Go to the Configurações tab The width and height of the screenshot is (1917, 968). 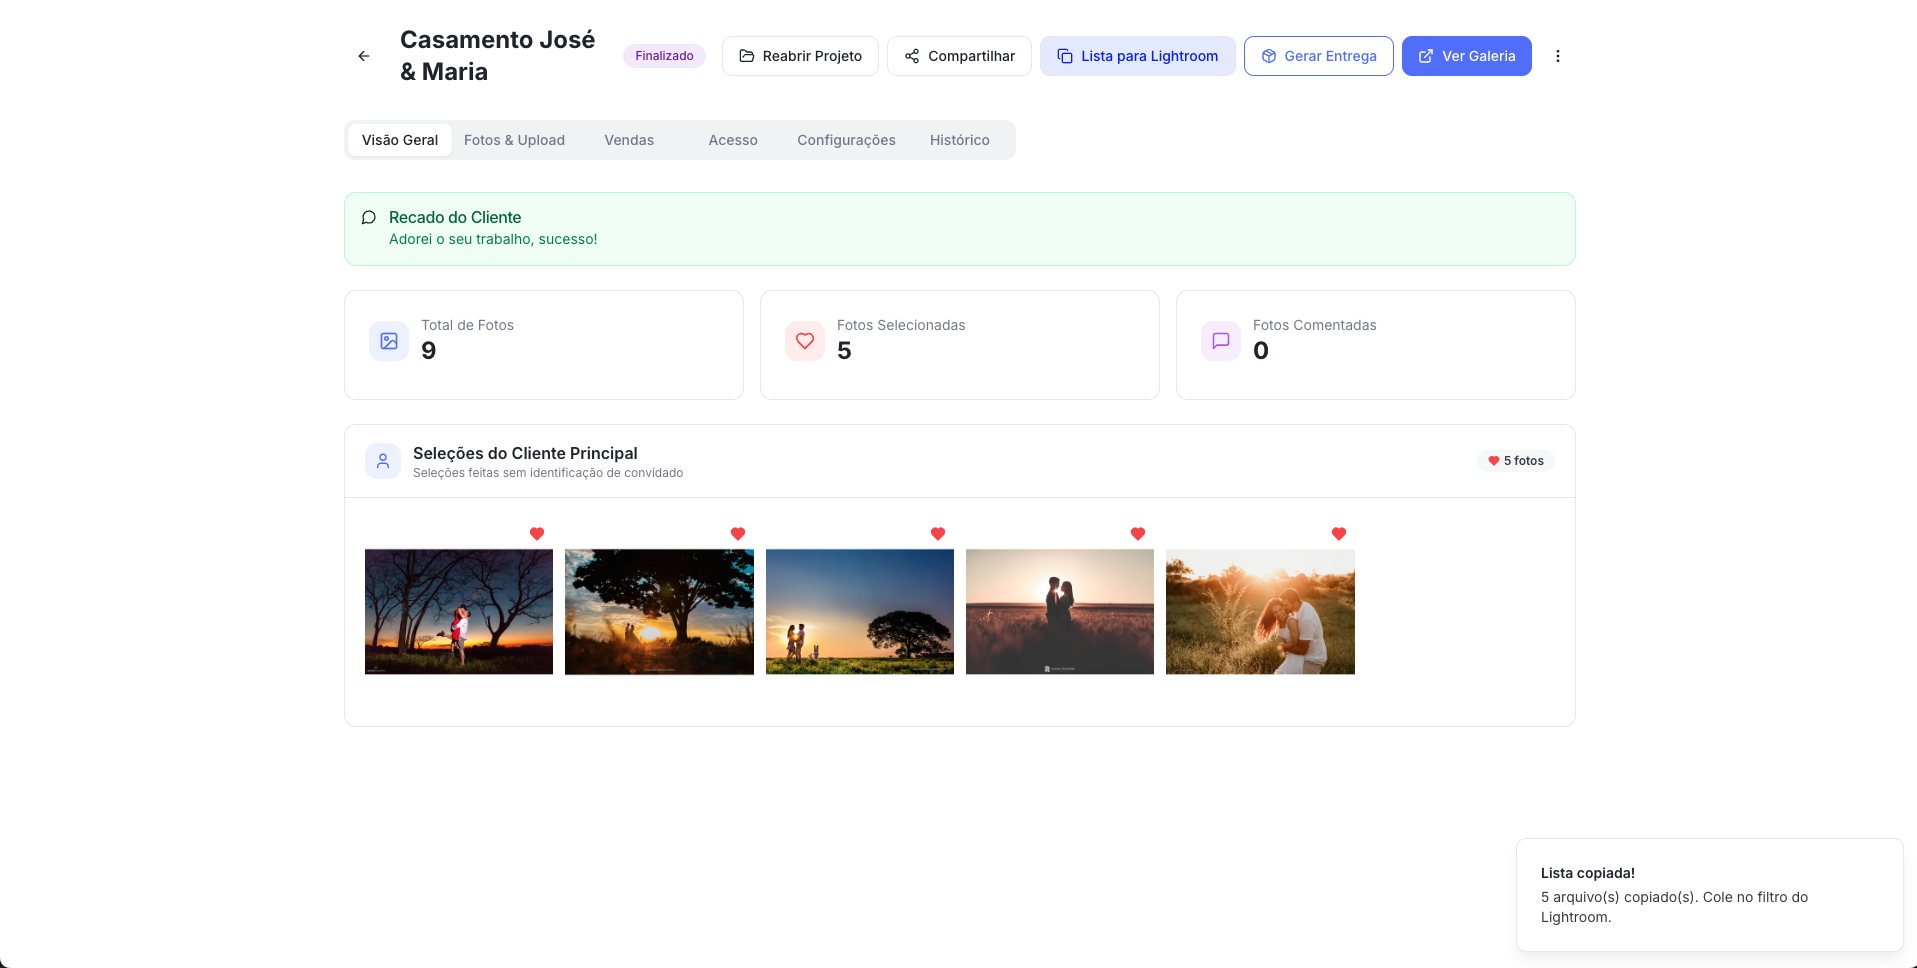pyautogui.click(x=846, y=140)
